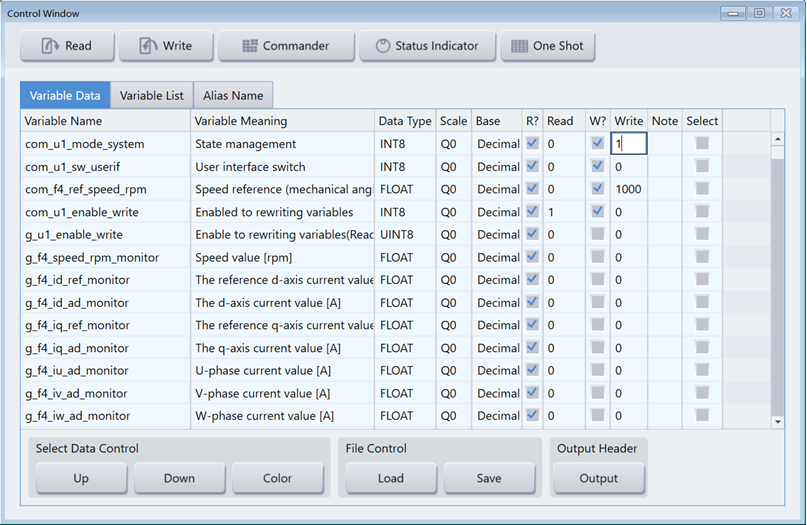The image size is (807, 525).
Task: Minimize the Control Window
Action: (733, 13)
